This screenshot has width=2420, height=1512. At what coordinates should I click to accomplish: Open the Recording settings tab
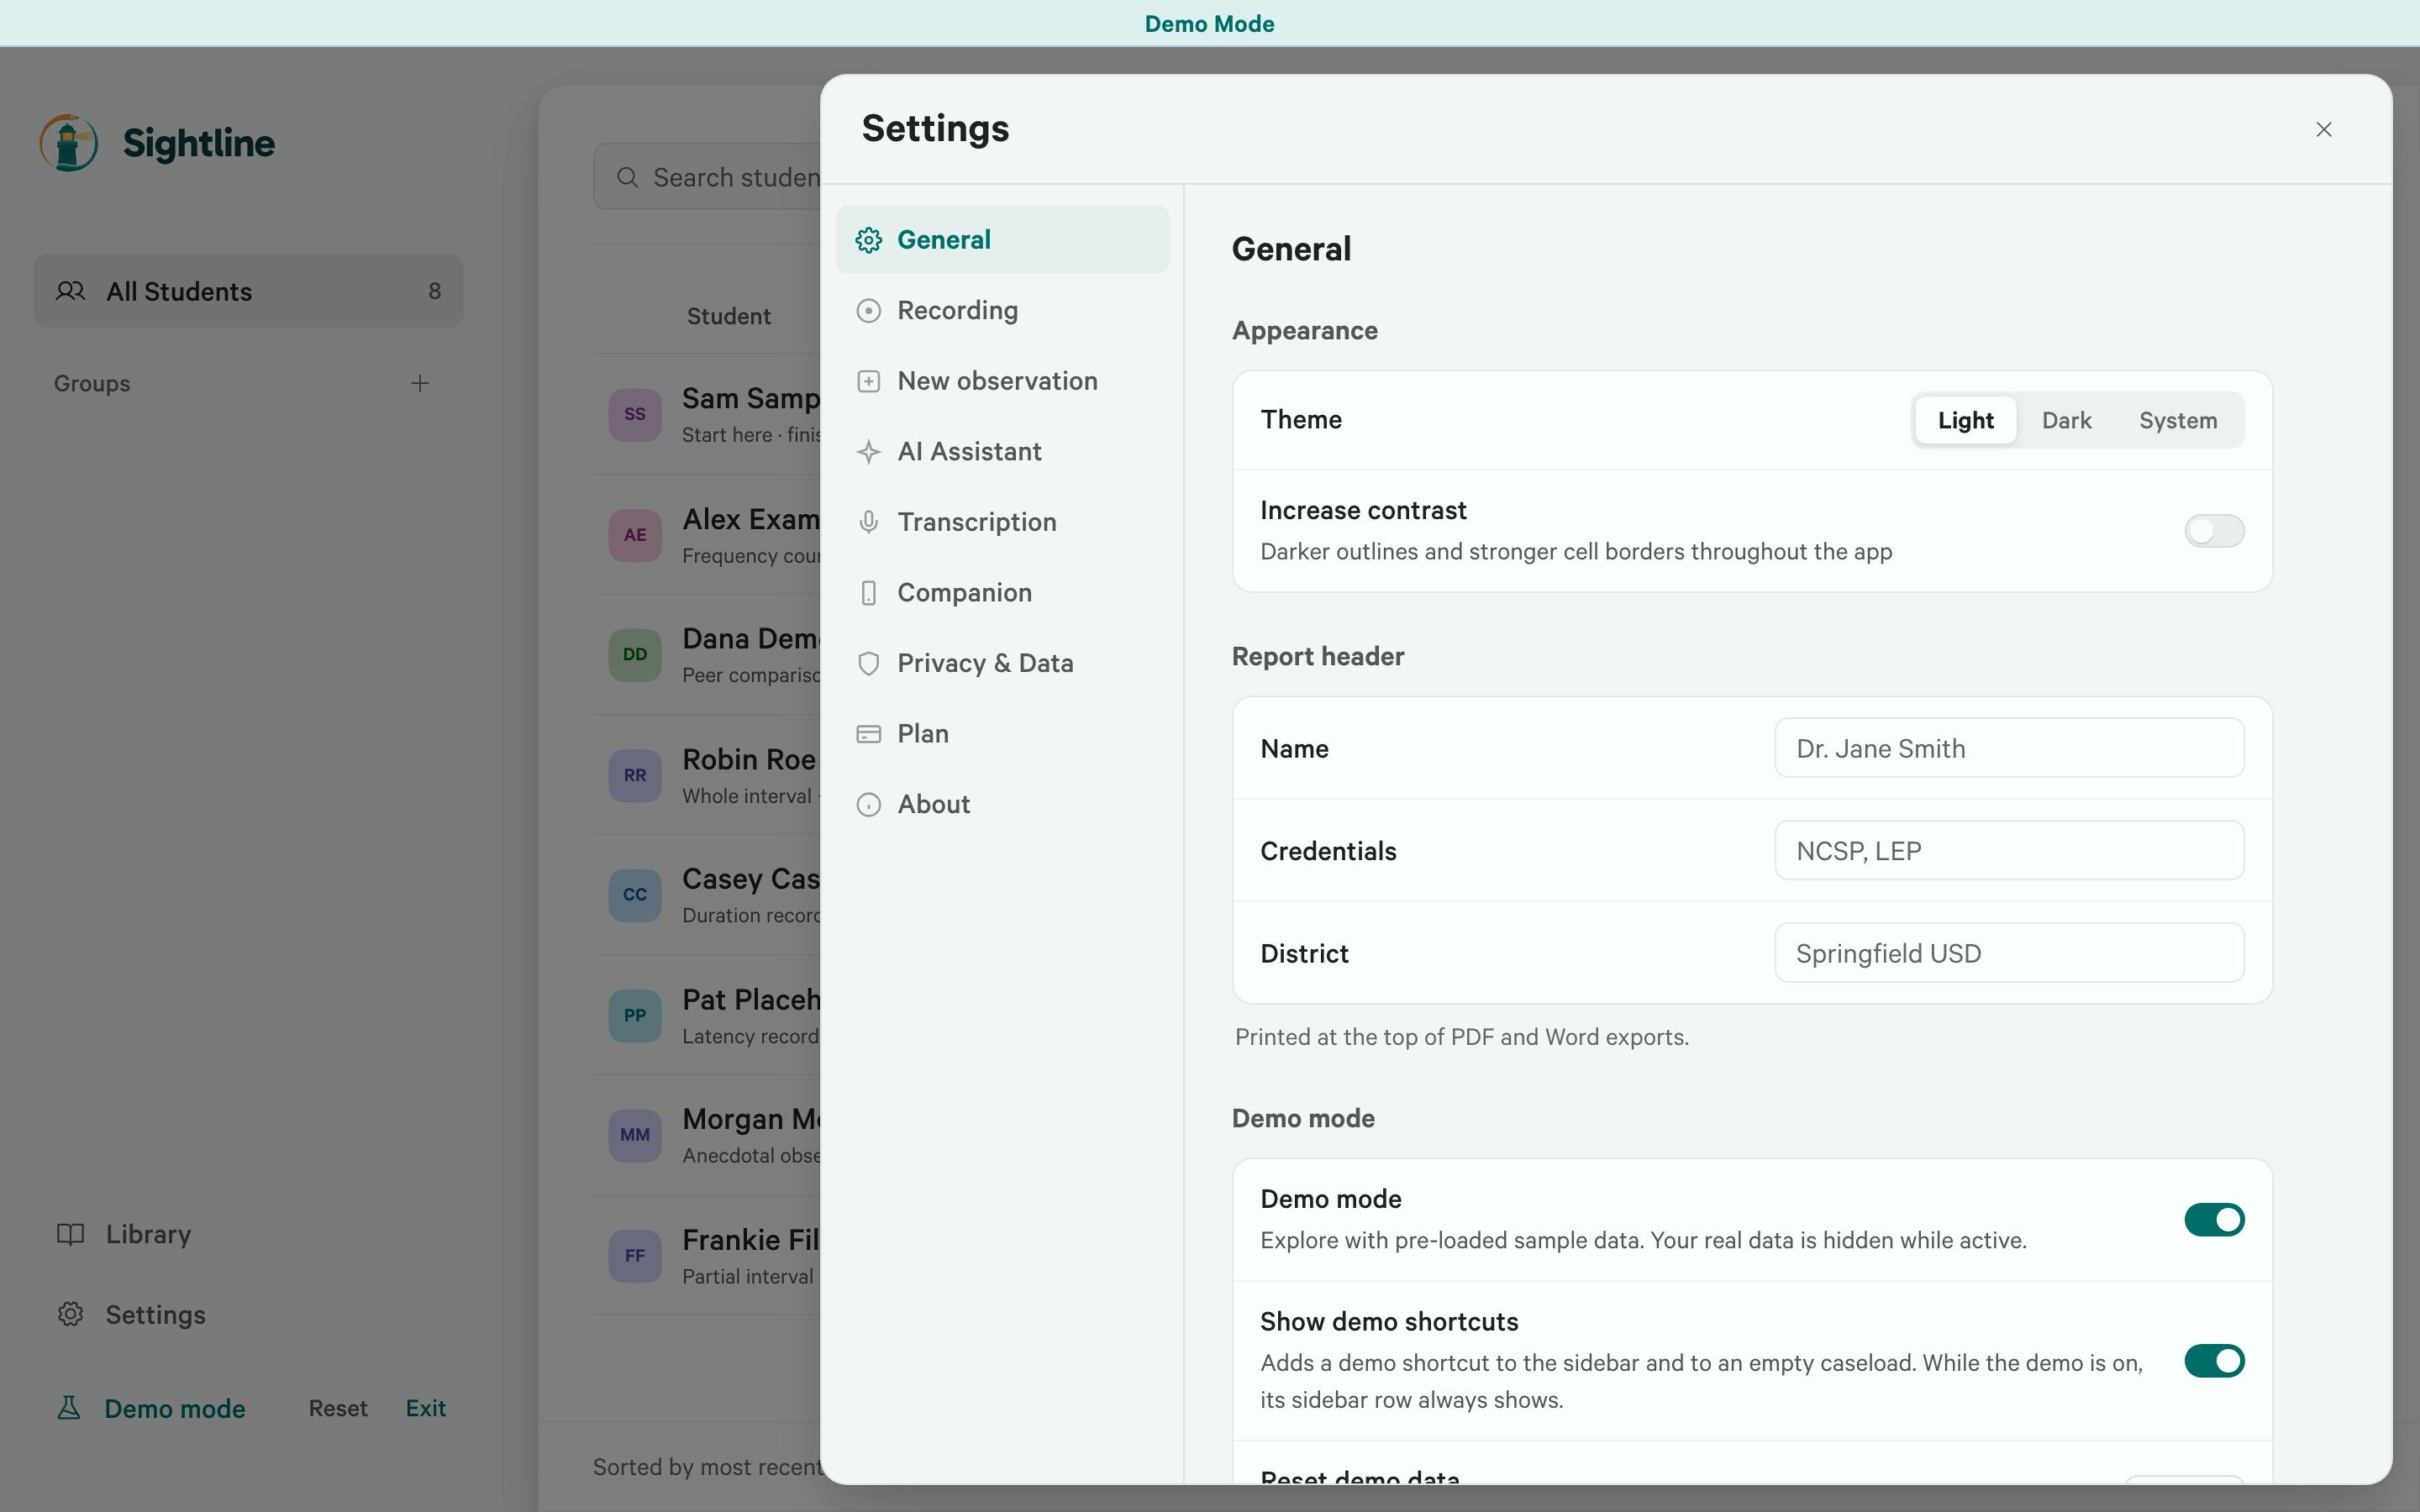[1002, 311]
